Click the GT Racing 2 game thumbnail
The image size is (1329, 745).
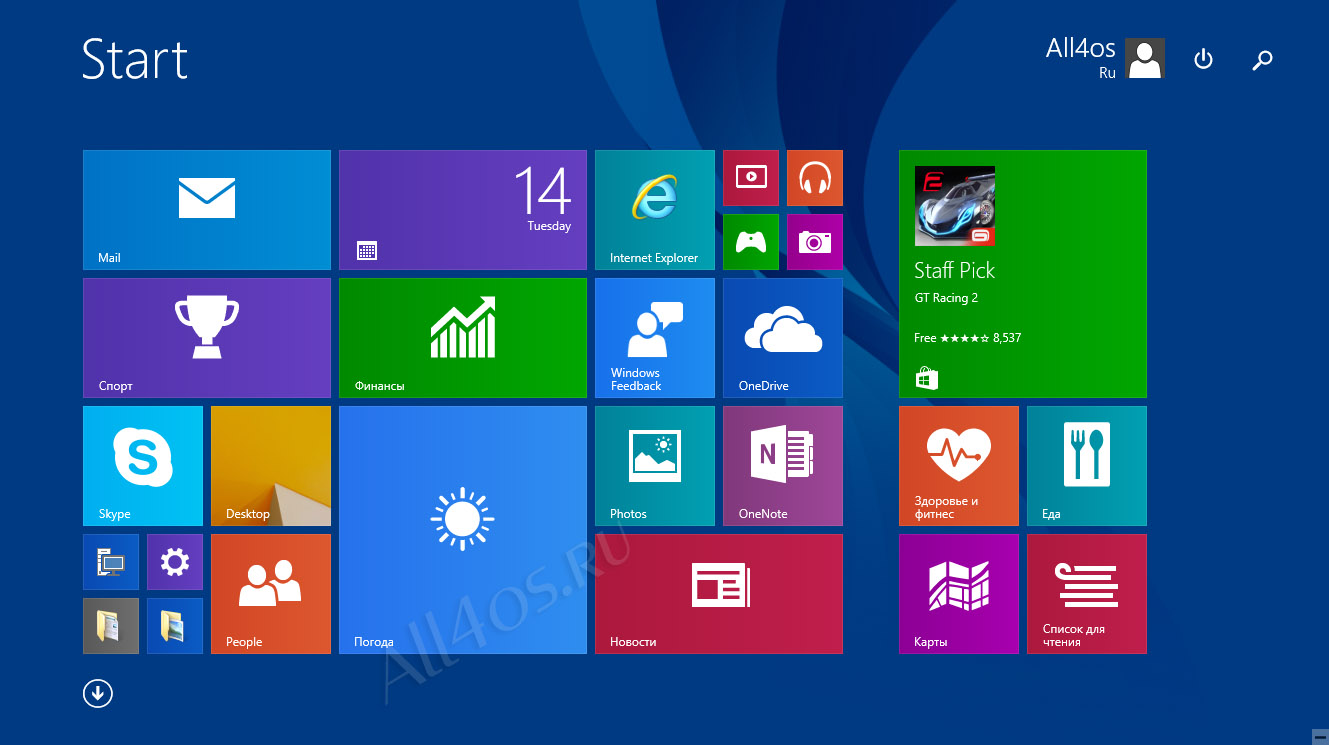[x=955, y=206]
